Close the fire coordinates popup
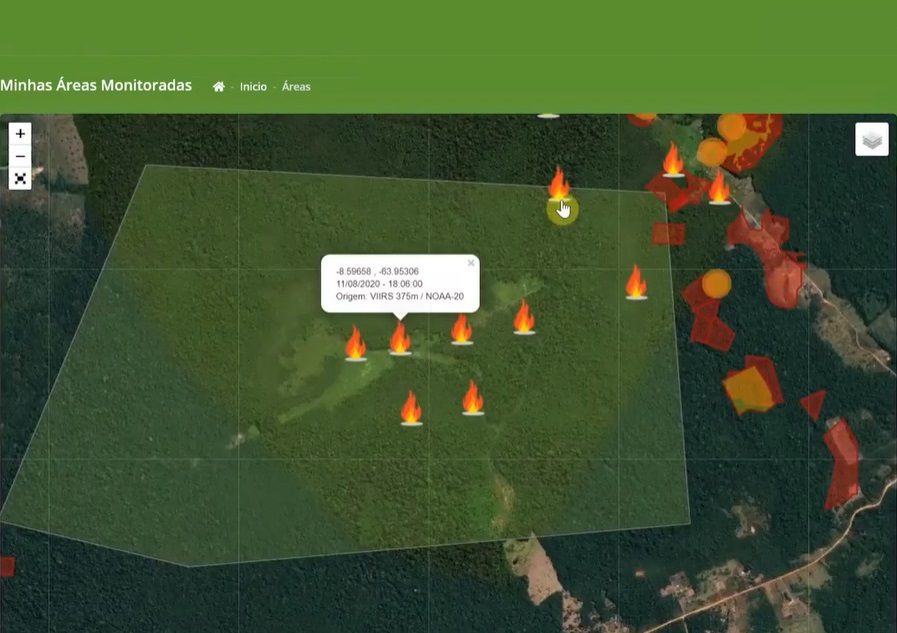The image size is (897, 633). pos(471,264)
